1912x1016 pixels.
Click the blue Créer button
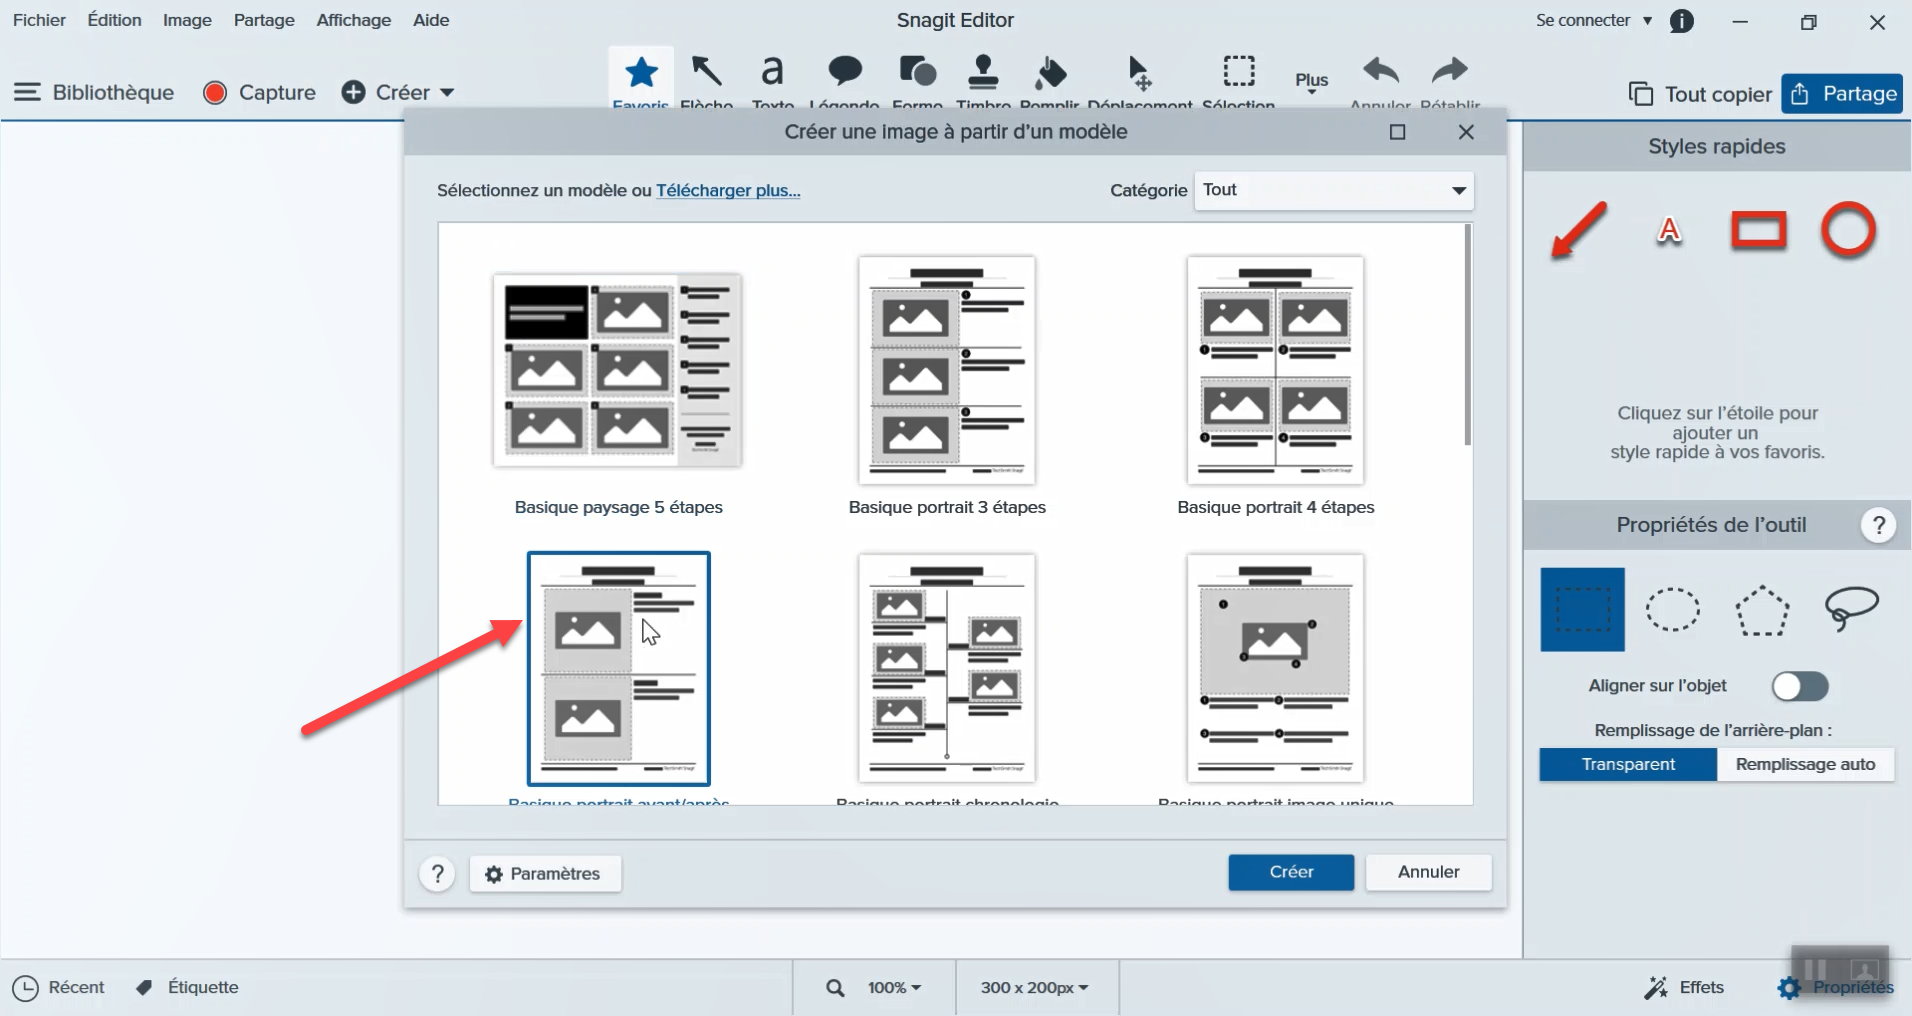coord(1291,872)
